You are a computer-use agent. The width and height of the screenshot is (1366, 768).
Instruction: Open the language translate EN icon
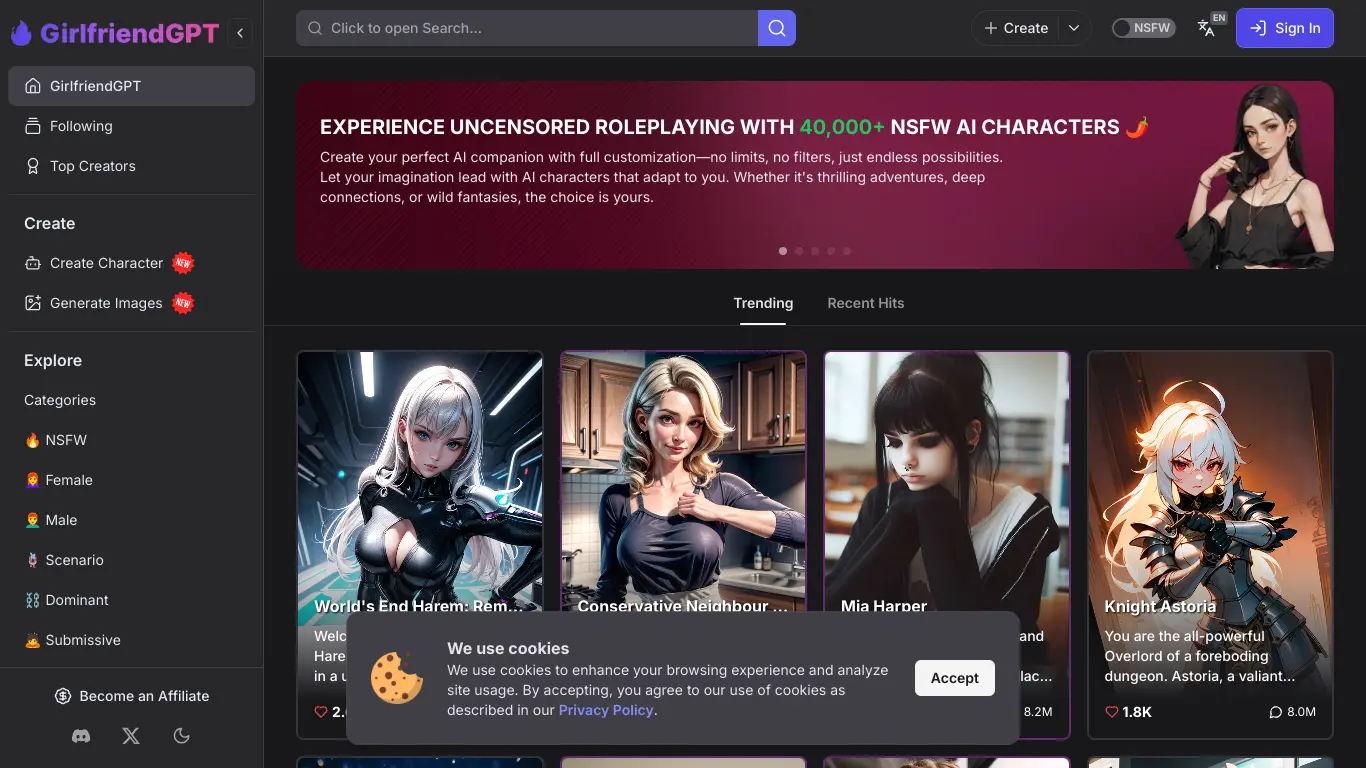1208,27
